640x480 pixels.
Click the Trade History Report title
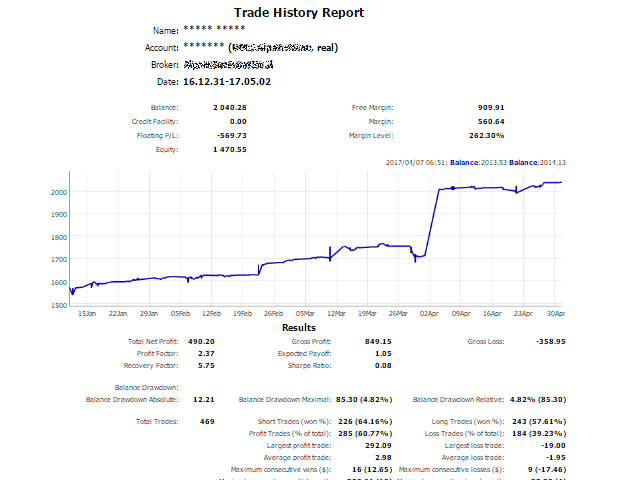tap(299, 13)
